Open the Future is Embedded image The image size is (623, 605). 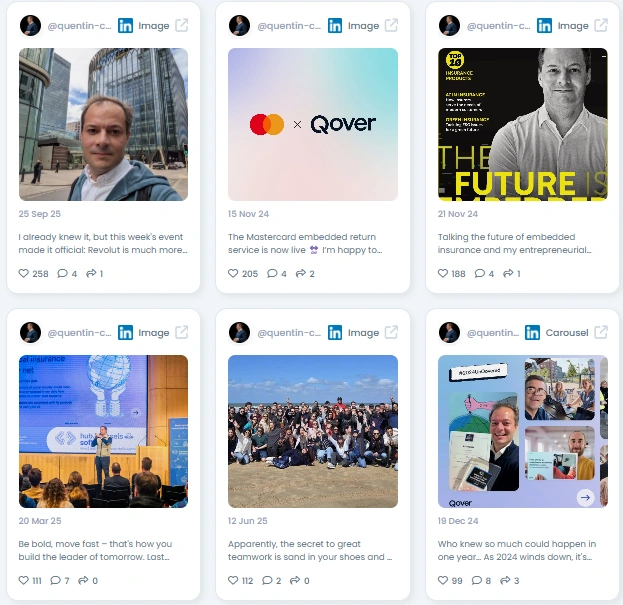(x=522, y=124)
